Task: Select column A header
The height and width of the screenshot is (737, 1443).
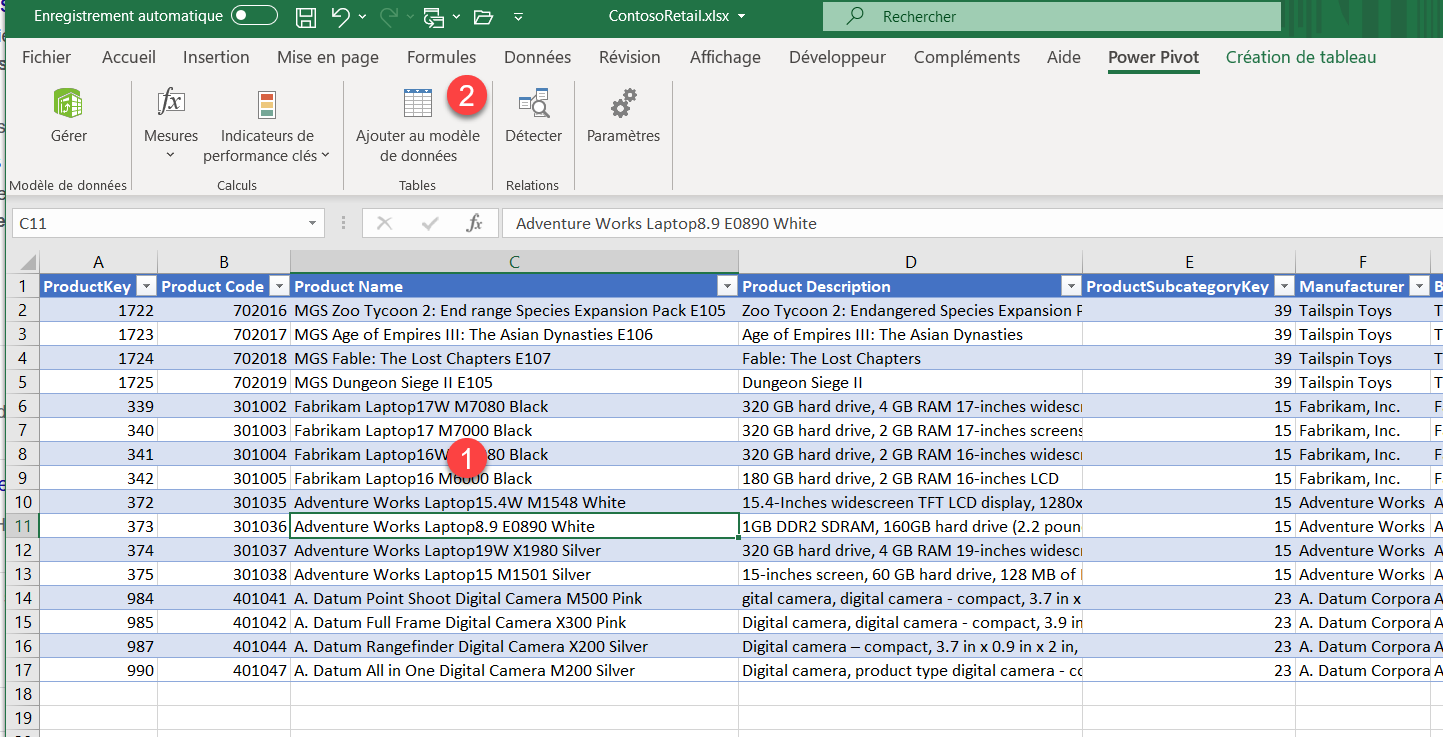Action: [98, 262]
